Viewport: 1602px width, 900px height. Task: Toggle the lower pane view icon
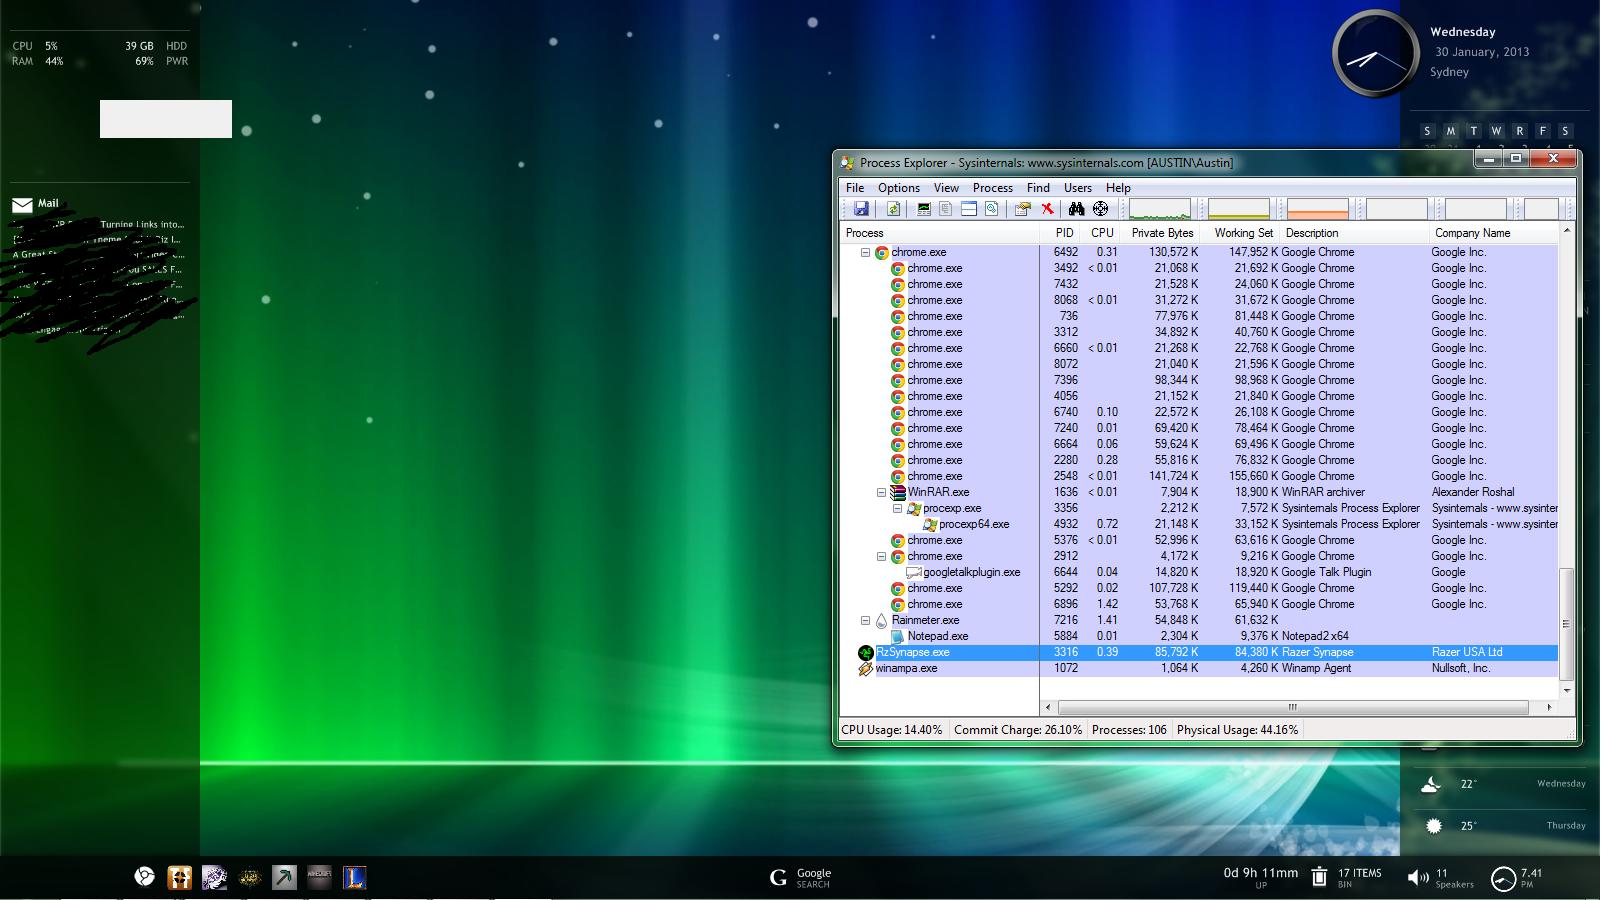tap(969, 209)
